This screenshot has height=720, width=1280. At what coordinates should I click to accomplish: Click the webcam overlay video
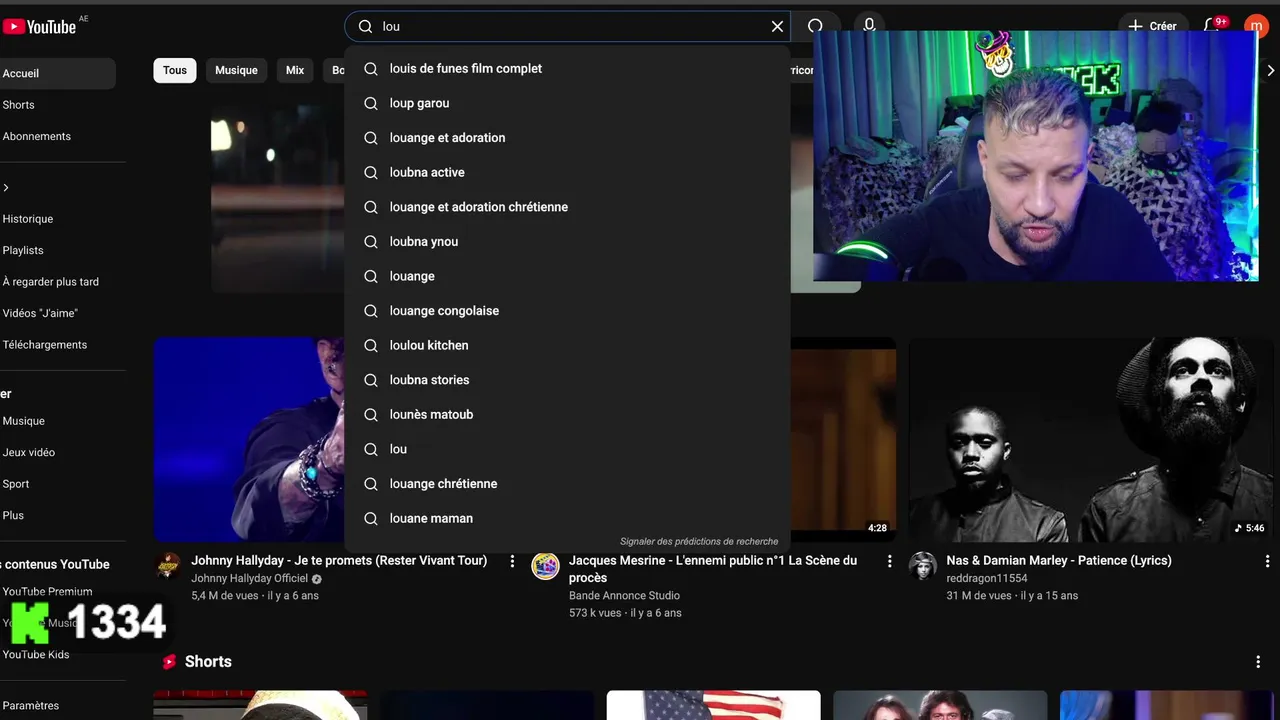click(1035, 157)
